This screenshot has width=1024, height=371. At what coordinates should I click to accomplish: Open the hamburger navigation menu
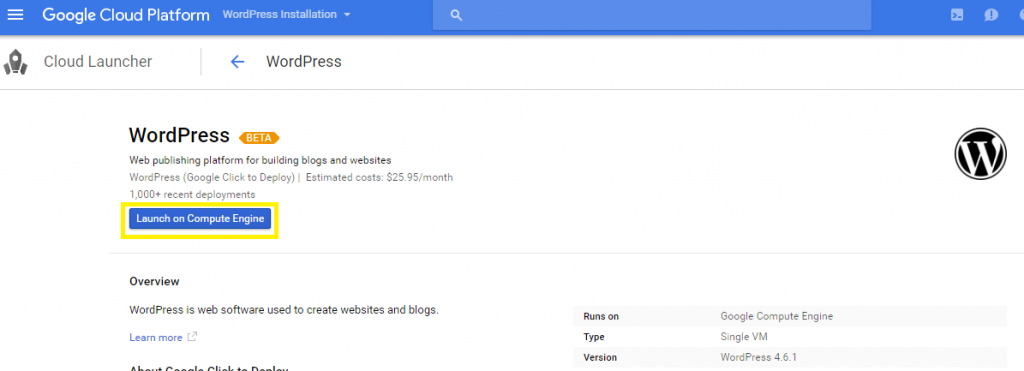tap(14, 14)
